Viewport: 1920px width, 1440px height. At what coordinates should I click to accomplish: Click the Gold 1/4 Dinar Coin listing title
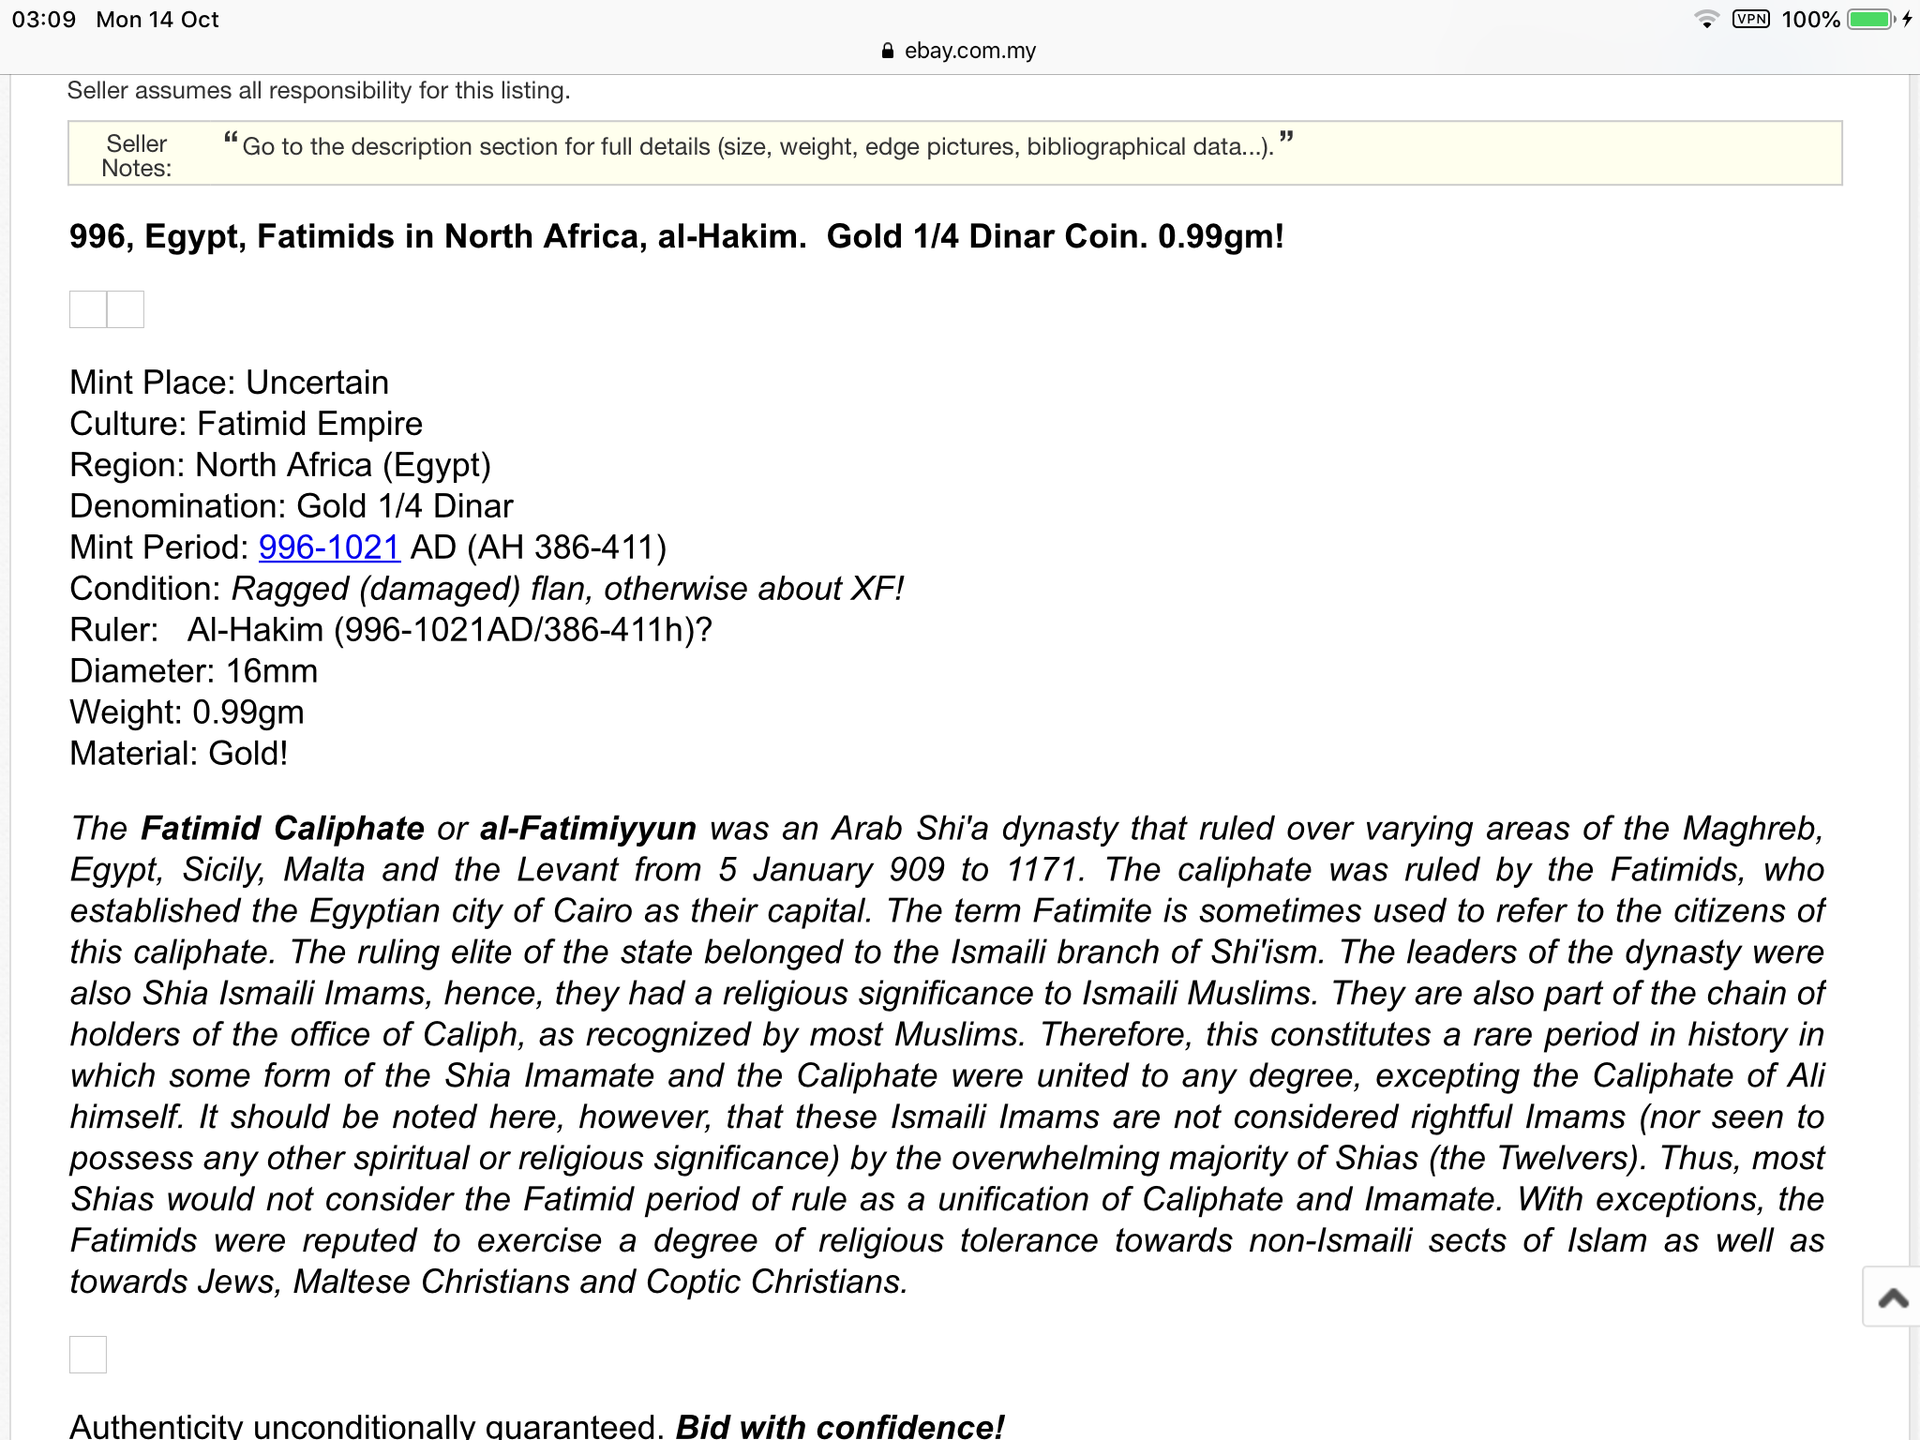[x=676, y=237]
